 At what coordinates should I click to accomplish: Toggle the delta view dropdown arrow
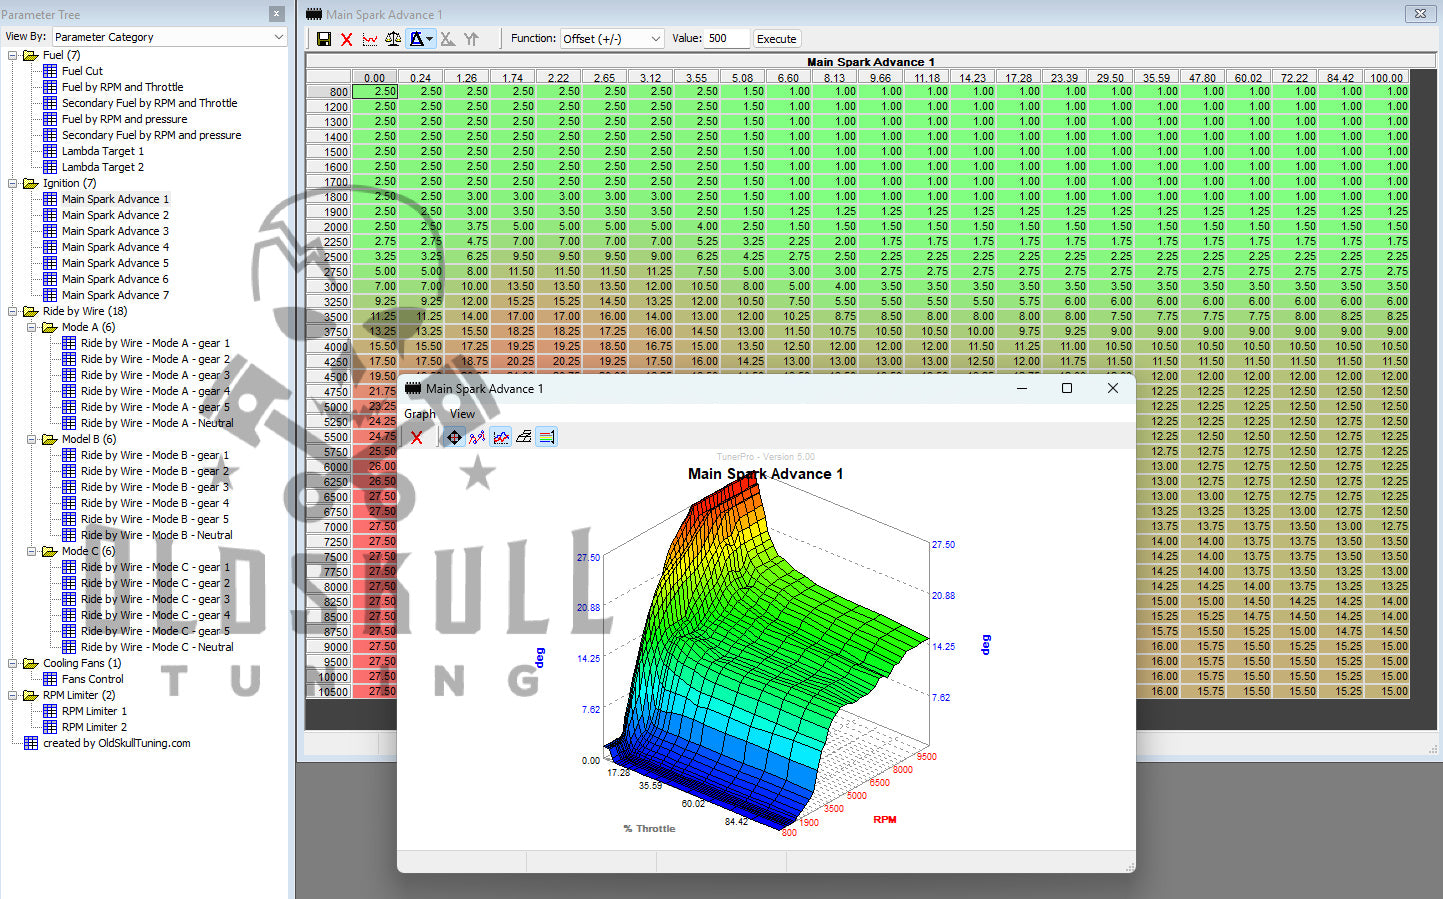428,38
